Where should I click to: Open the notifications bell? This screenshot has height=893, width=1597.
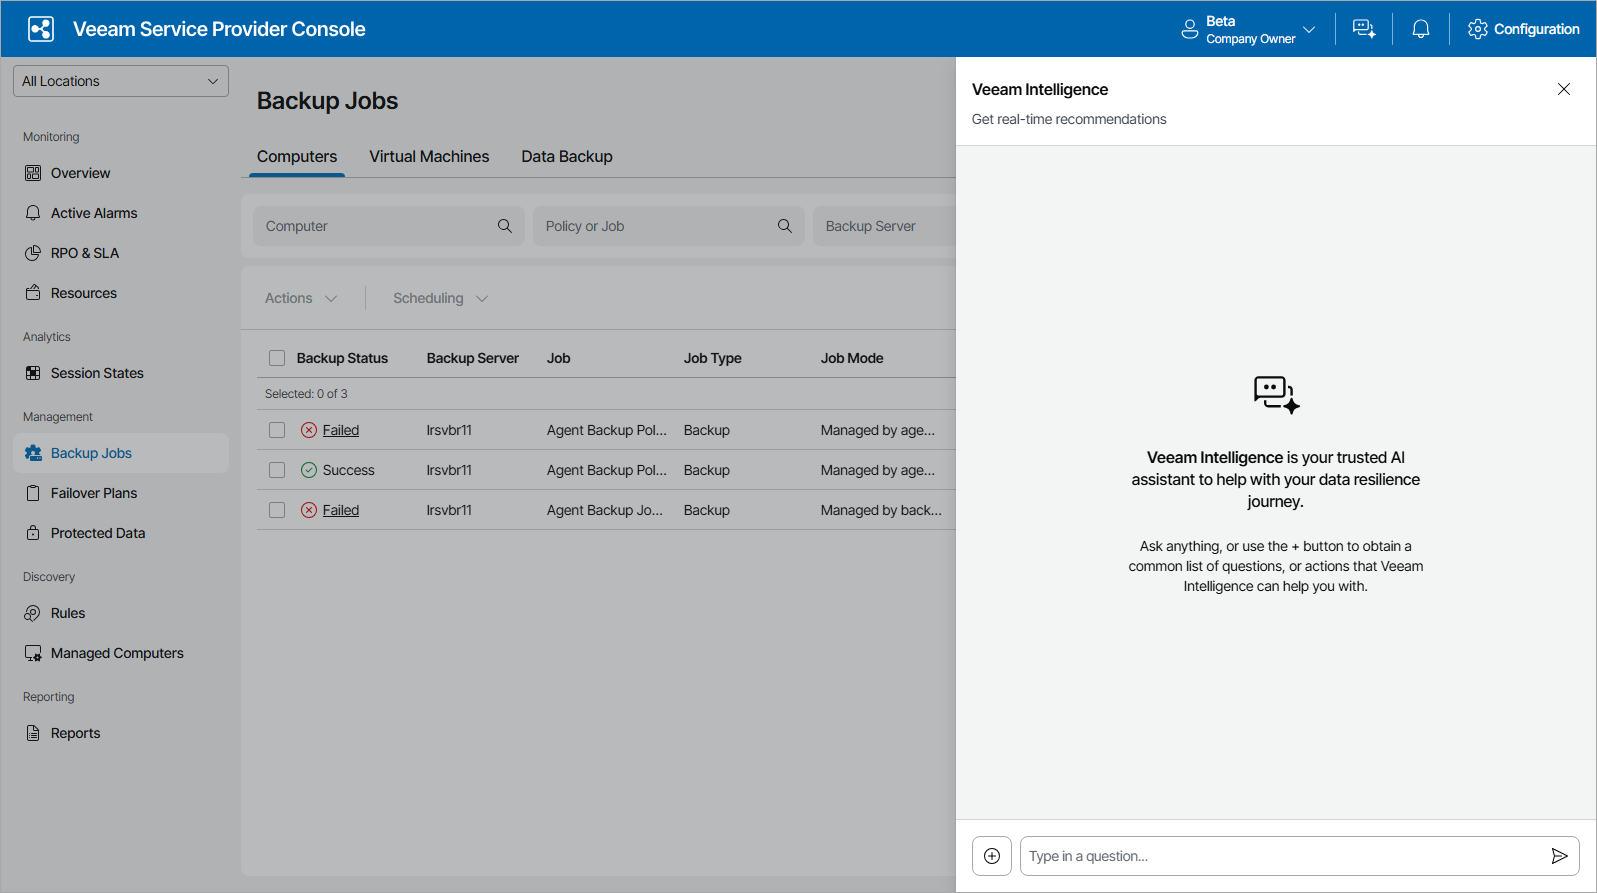[1420, 29]
